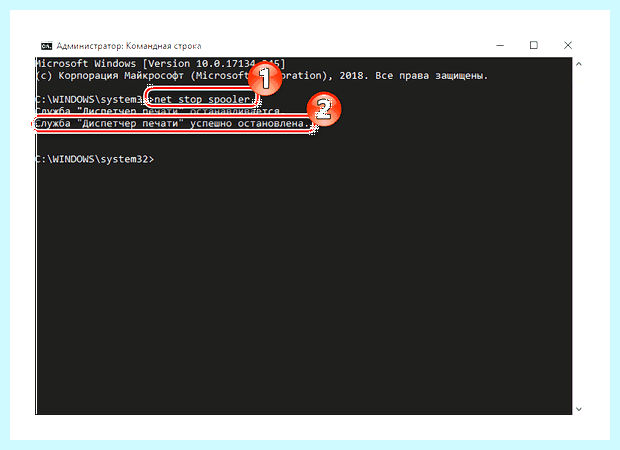Close the Command Prompt window
Screen dimensions: 620x450
(568, 45)
